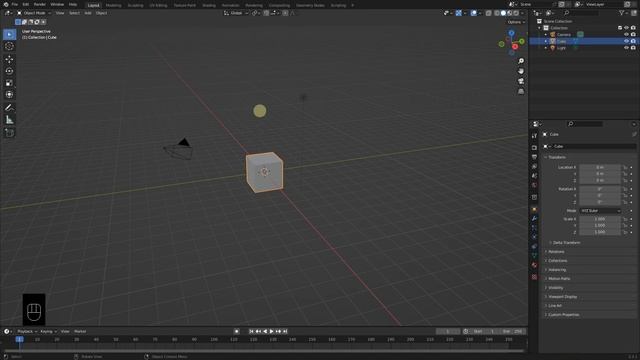Click the outliner search field

click(581, 13)
